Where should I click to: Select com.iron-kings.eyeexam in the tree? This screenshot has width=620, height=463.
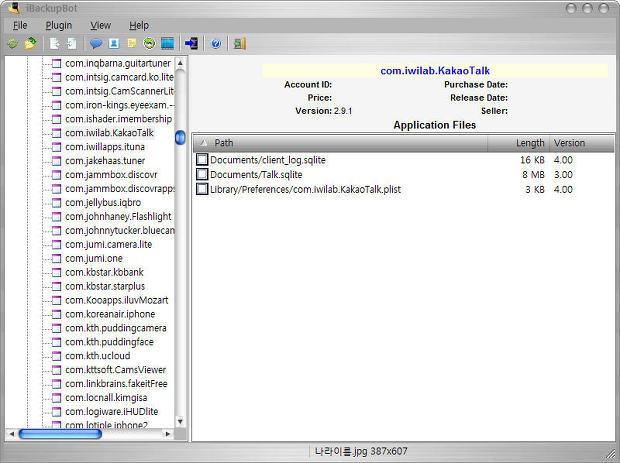click(119, 105)
